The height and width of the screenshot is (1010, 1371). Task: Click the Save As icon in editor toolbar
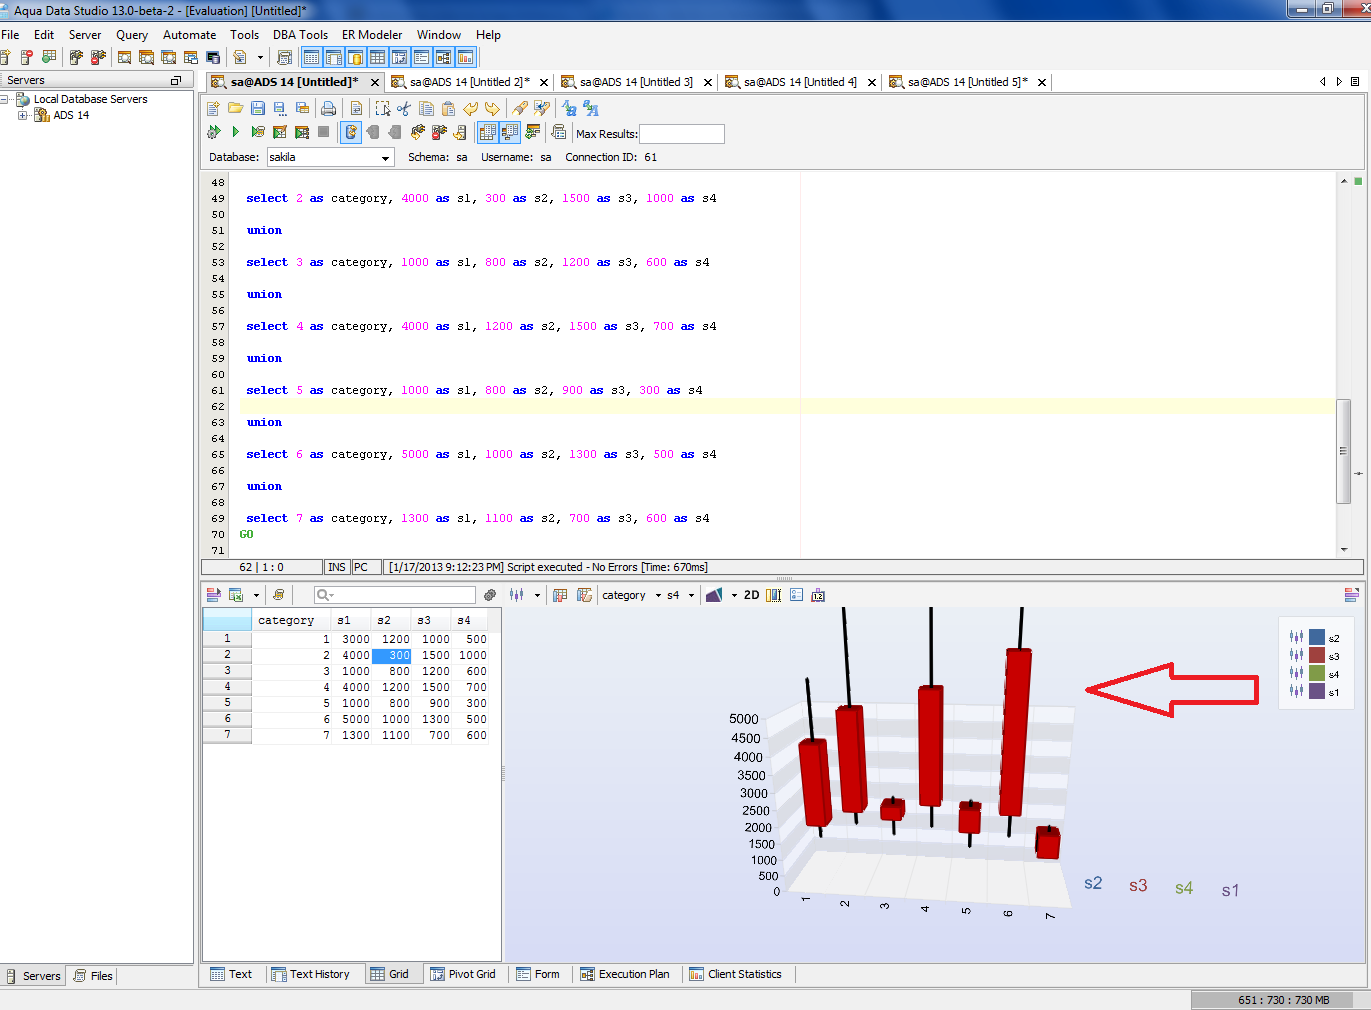coord(280,108)
